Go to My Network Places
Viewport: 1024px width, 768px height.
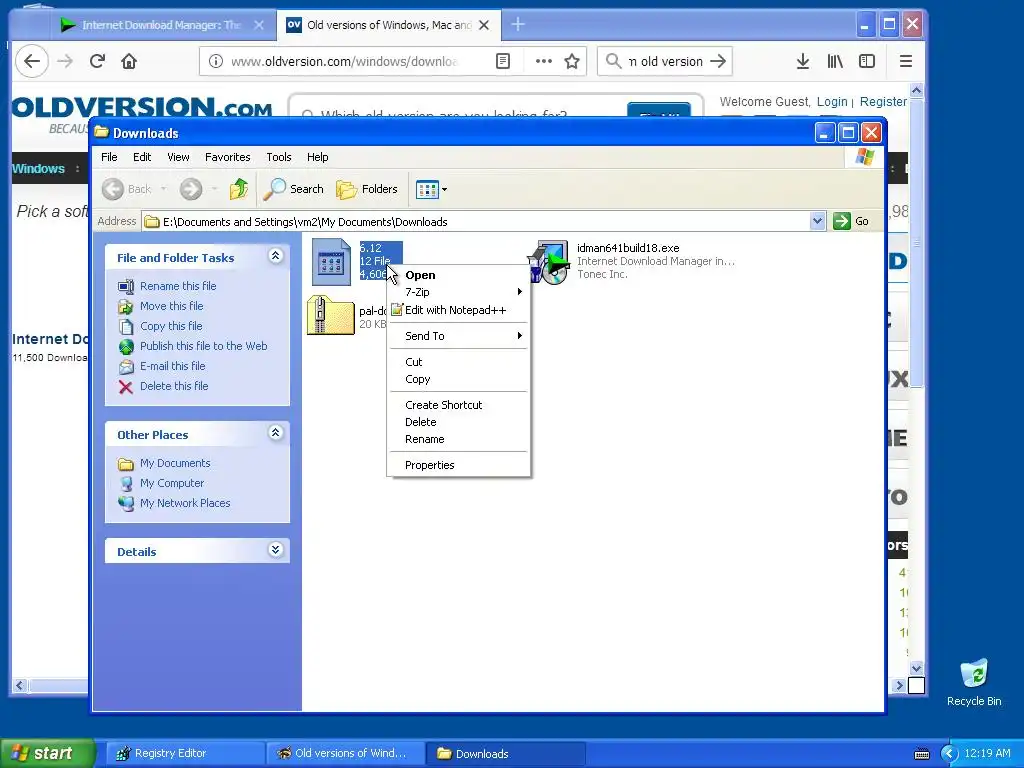[185, 503]
